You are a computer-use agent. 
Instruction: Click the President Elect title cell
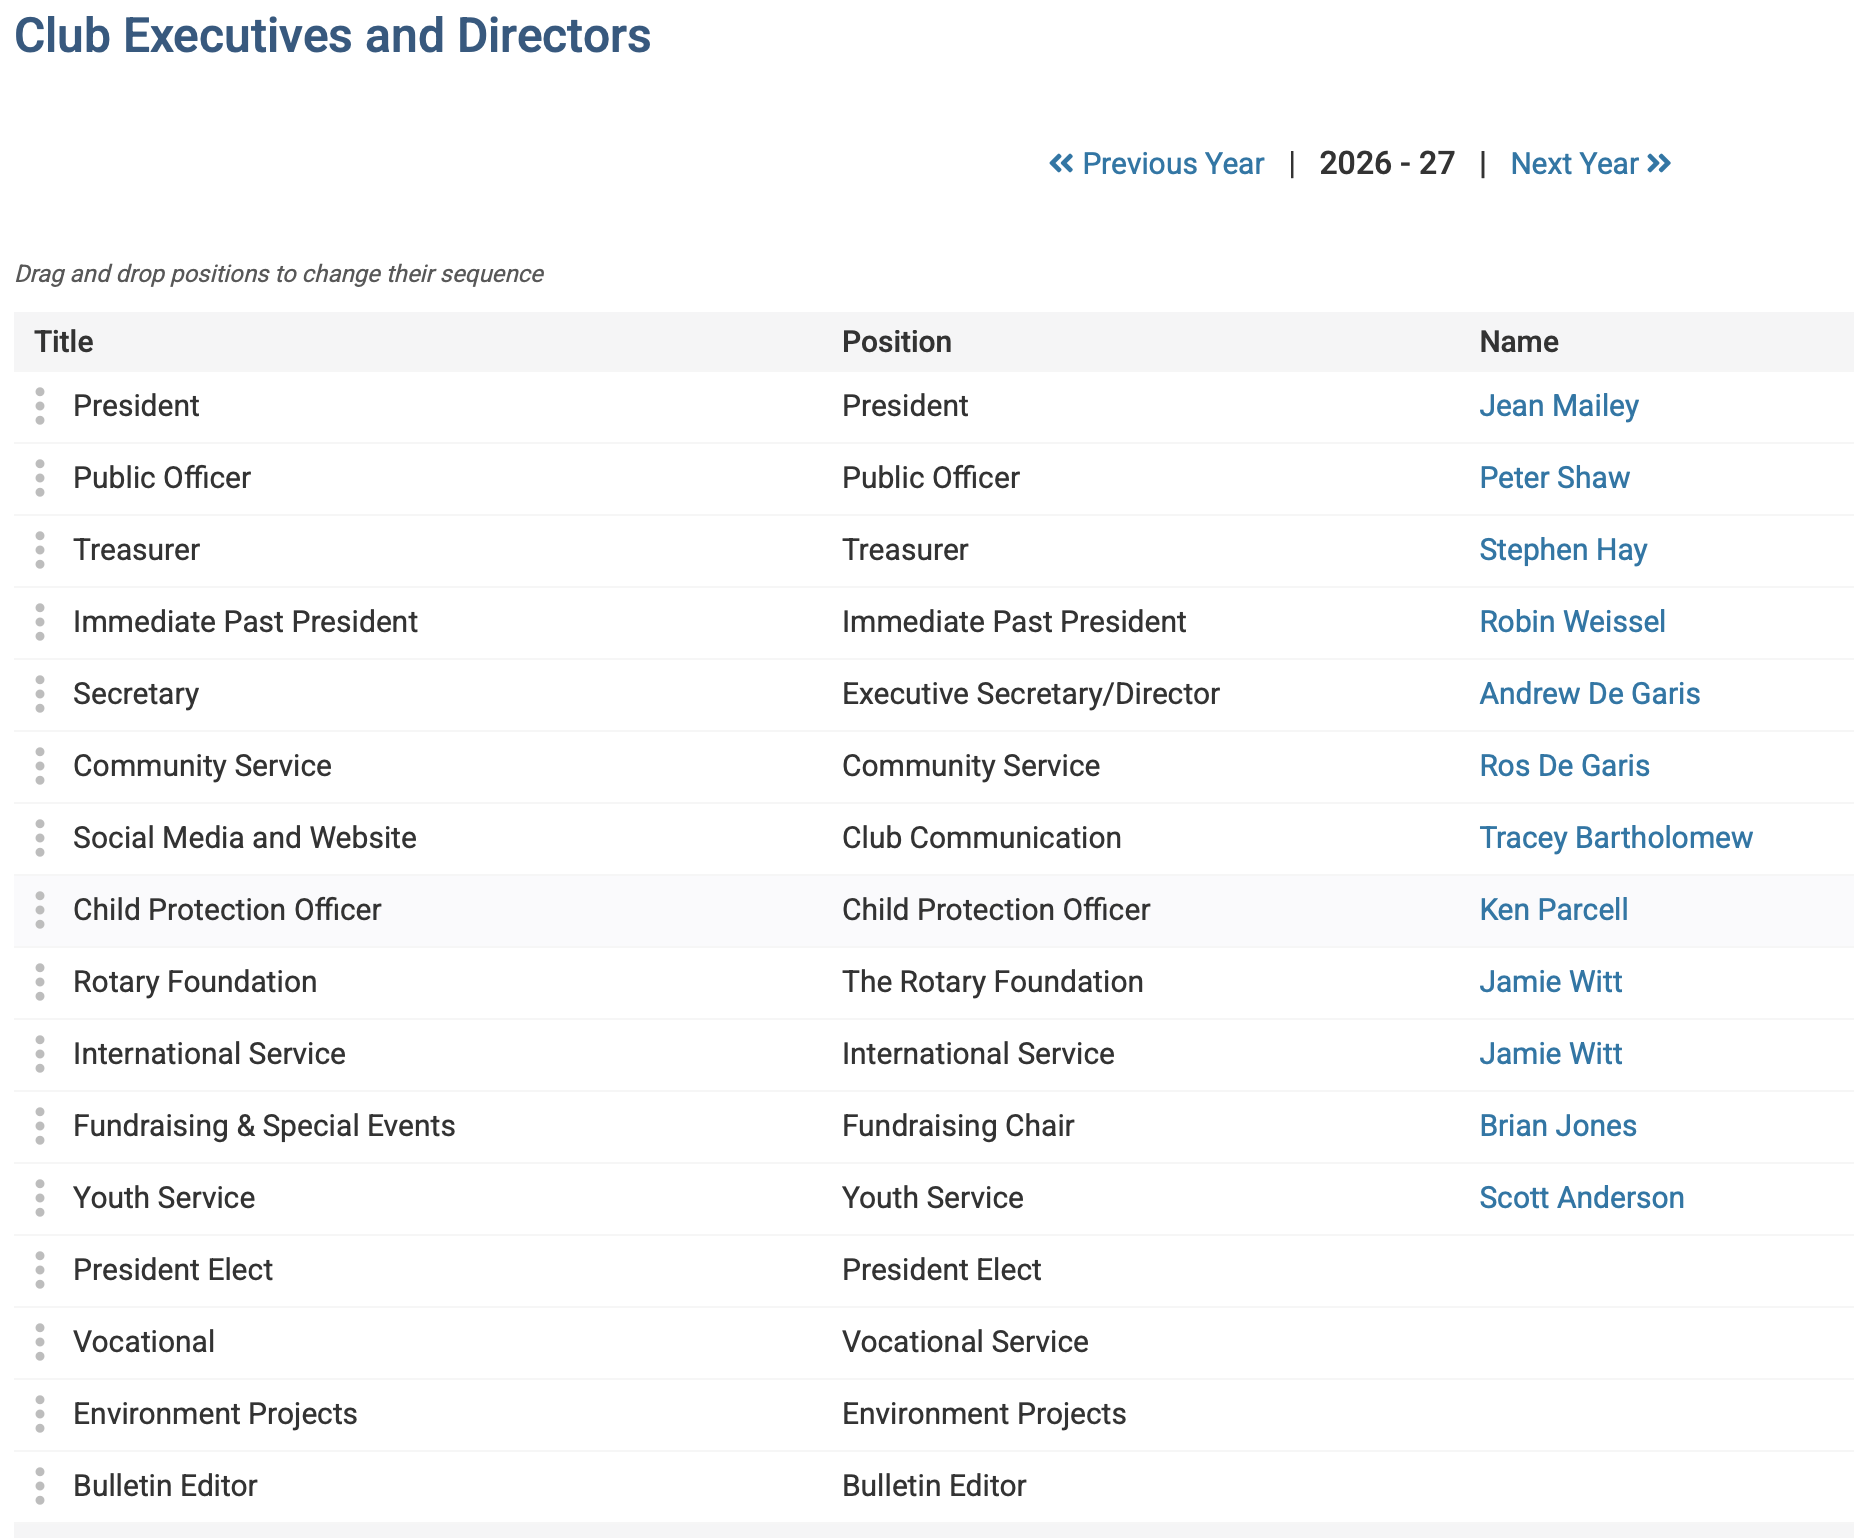tap(173, 1270)
